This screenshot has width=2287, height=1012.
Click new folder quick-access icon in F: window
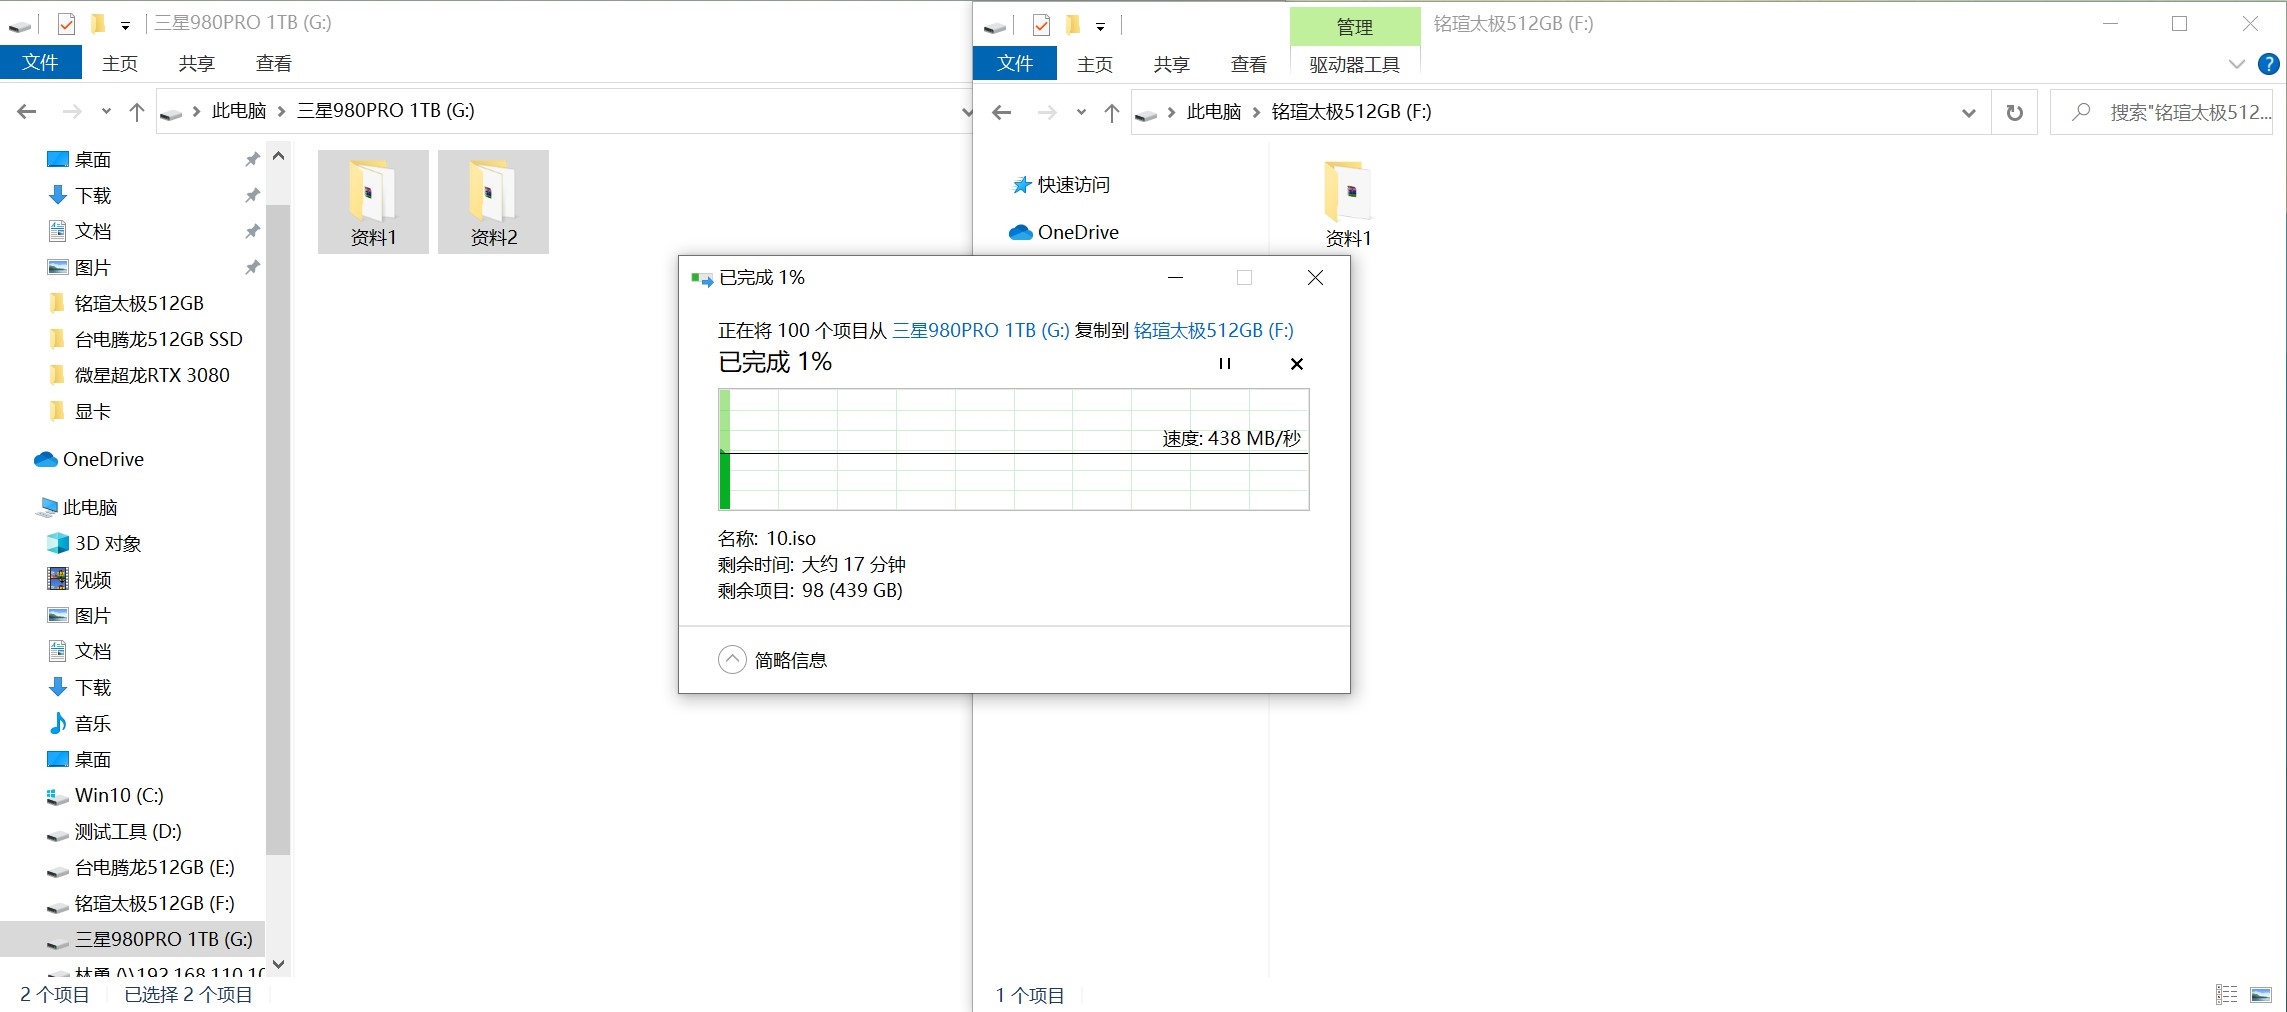(1073, 24)
